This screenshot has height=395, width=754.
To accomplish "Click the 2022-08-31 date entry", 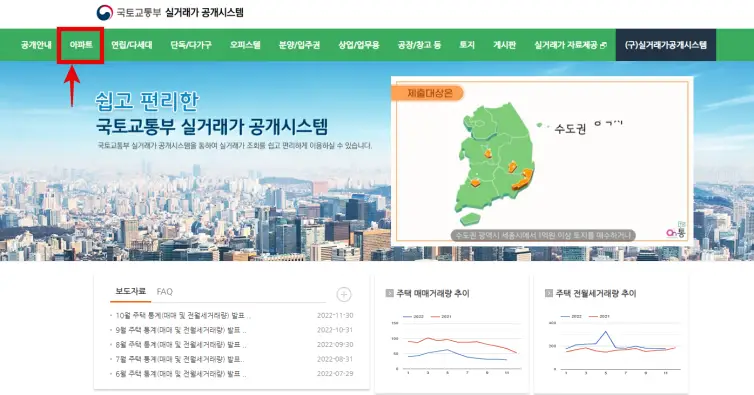I will (335, 359).
